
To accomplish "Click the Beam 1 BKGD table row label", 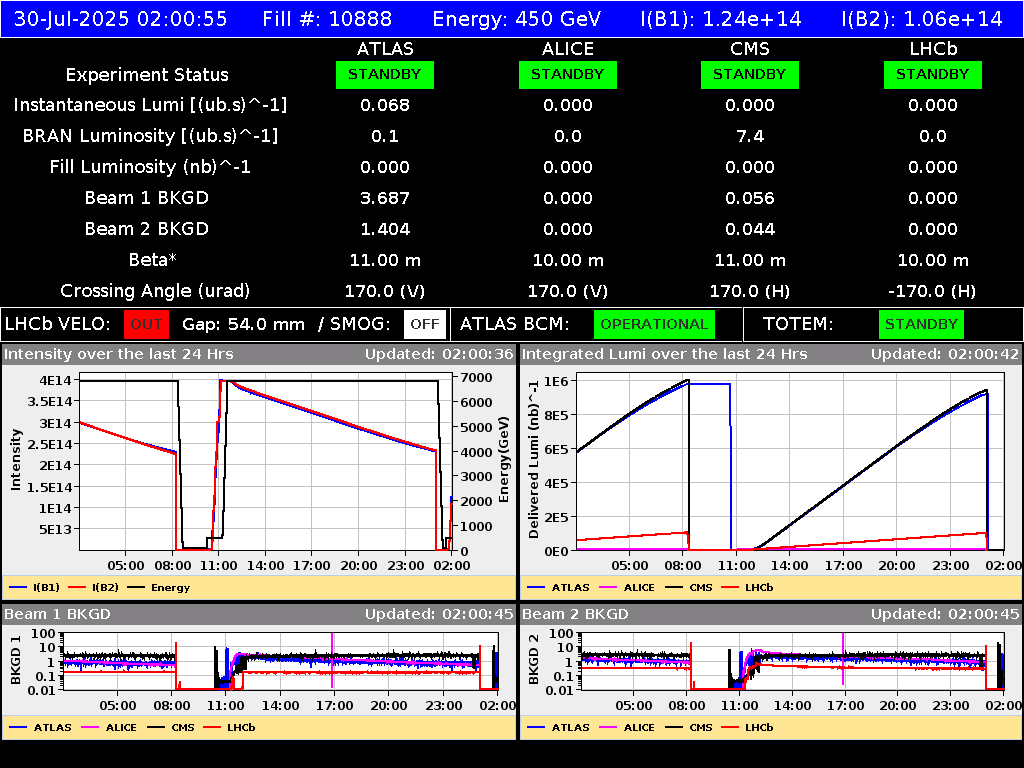I will coord(147,198).
